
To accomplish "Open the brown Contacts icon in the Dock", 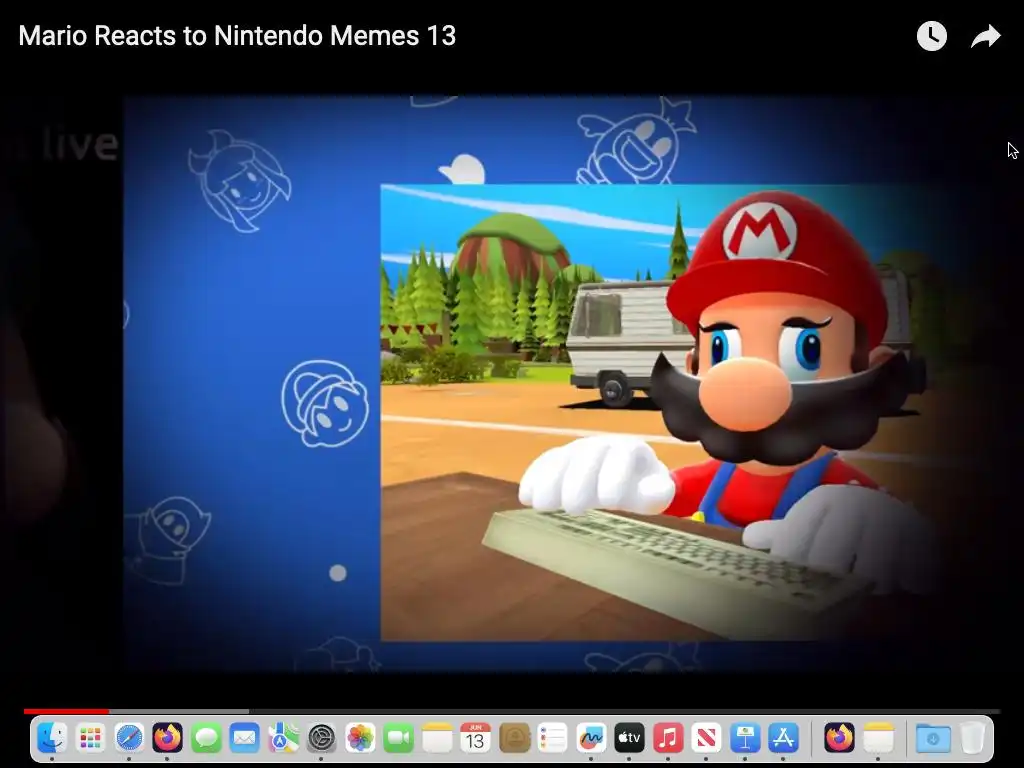I will [514, 738].
